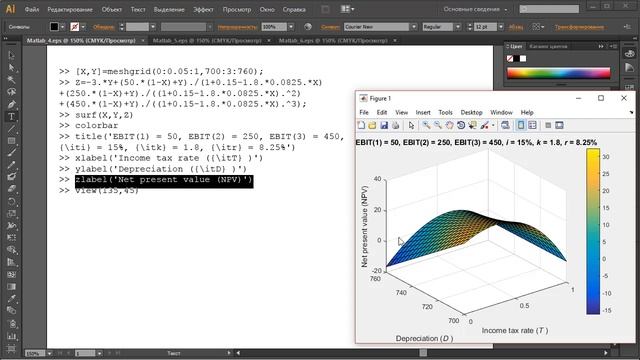Open the fill color dropdown in the control bar
The image size is (640, 360).
click(63, 27)
